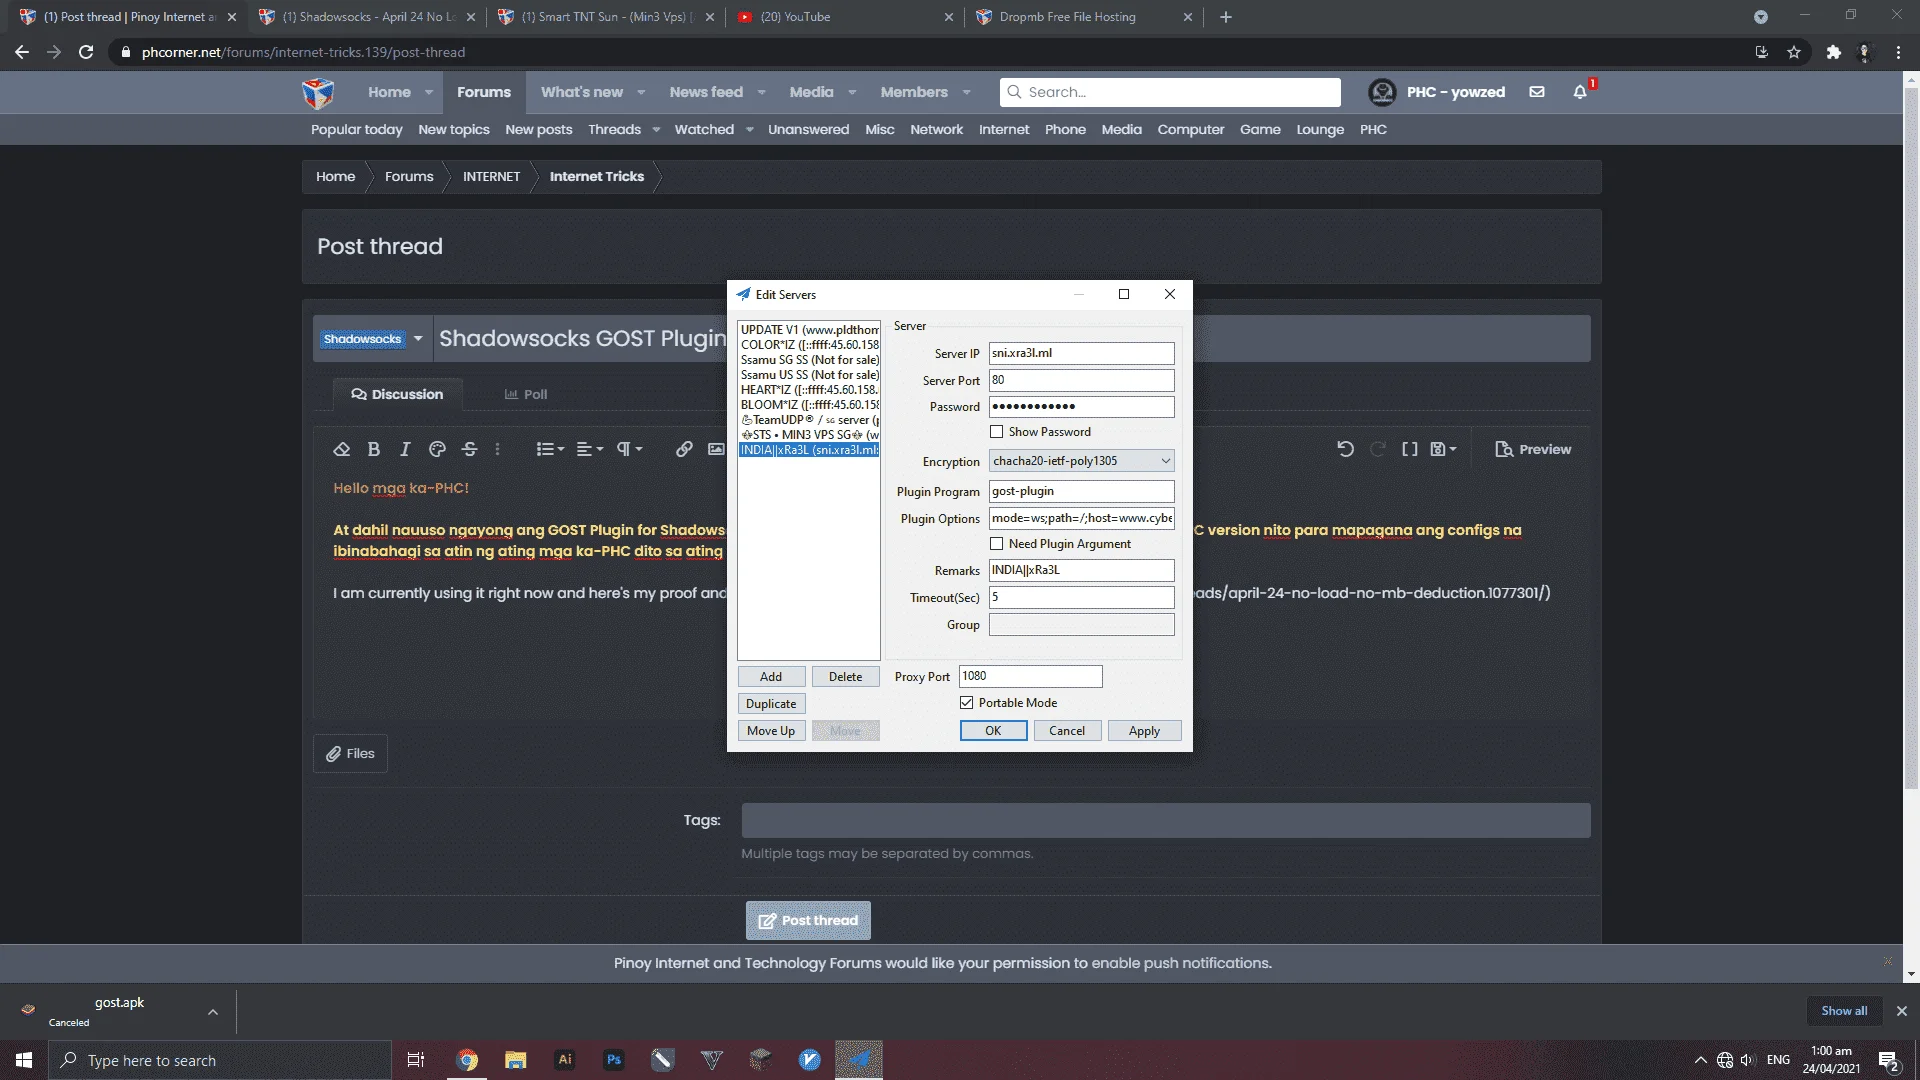Open the text alignment dropdown

[590, 450]
